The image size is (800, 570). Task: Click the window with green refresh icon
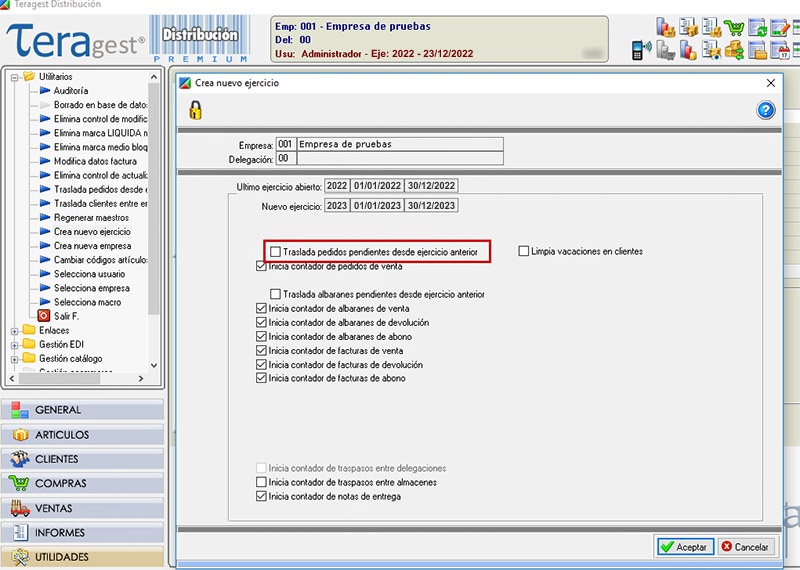(x=757, y=27)
